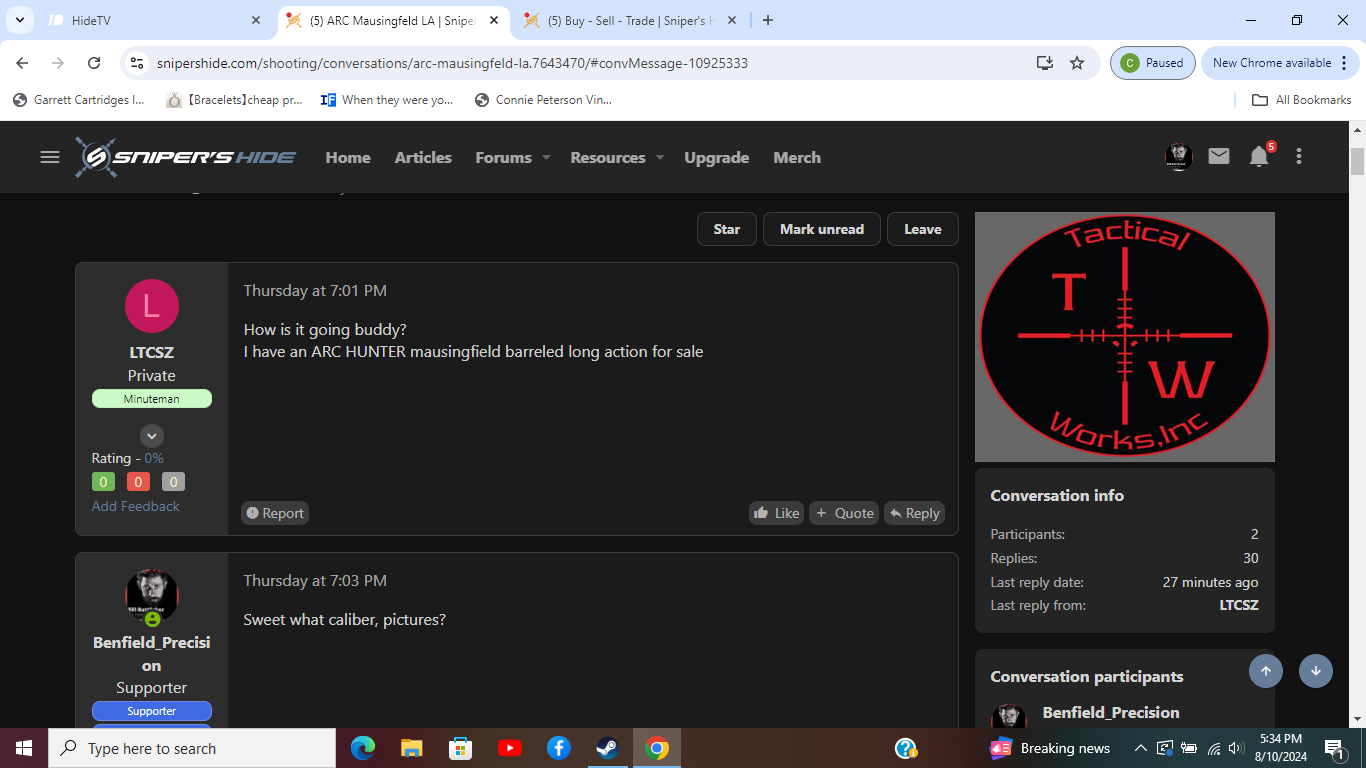Screen dimensions: 1366x768
Task: Open the hamburger navigation menu
Action: pyautogui.click(x=50, y=157)
